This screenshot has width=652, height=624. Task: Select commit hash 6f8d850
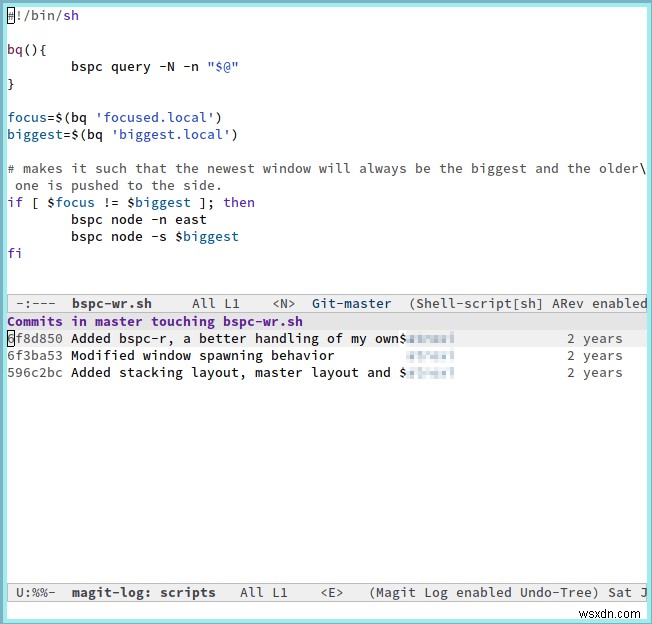point(35,339)
